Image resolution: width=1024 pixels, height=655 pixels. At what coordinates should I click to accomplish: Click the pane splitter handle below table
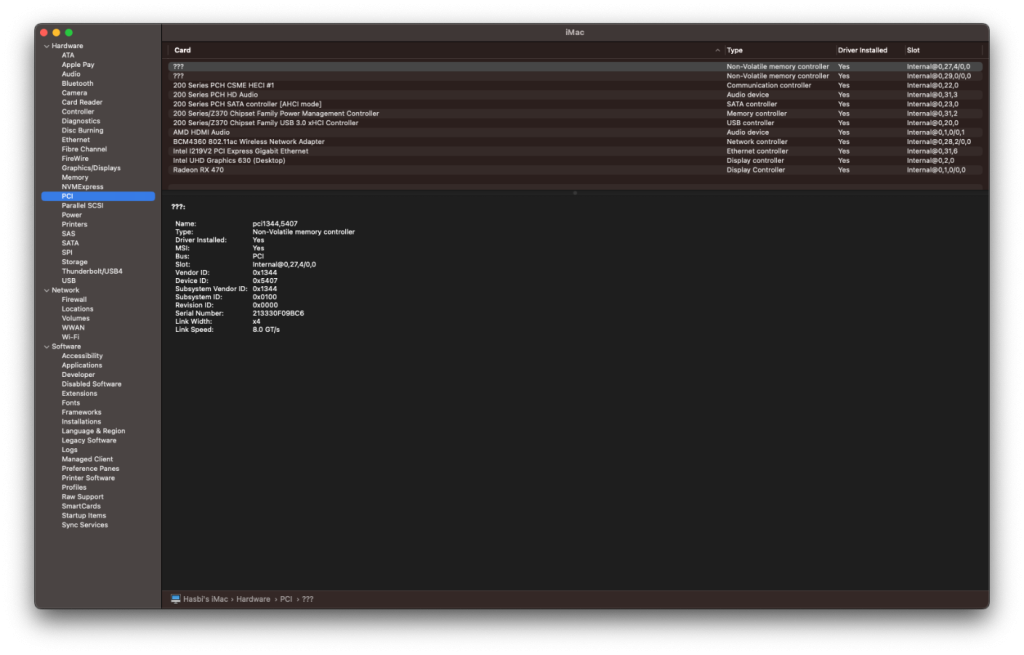click(574, 192)
